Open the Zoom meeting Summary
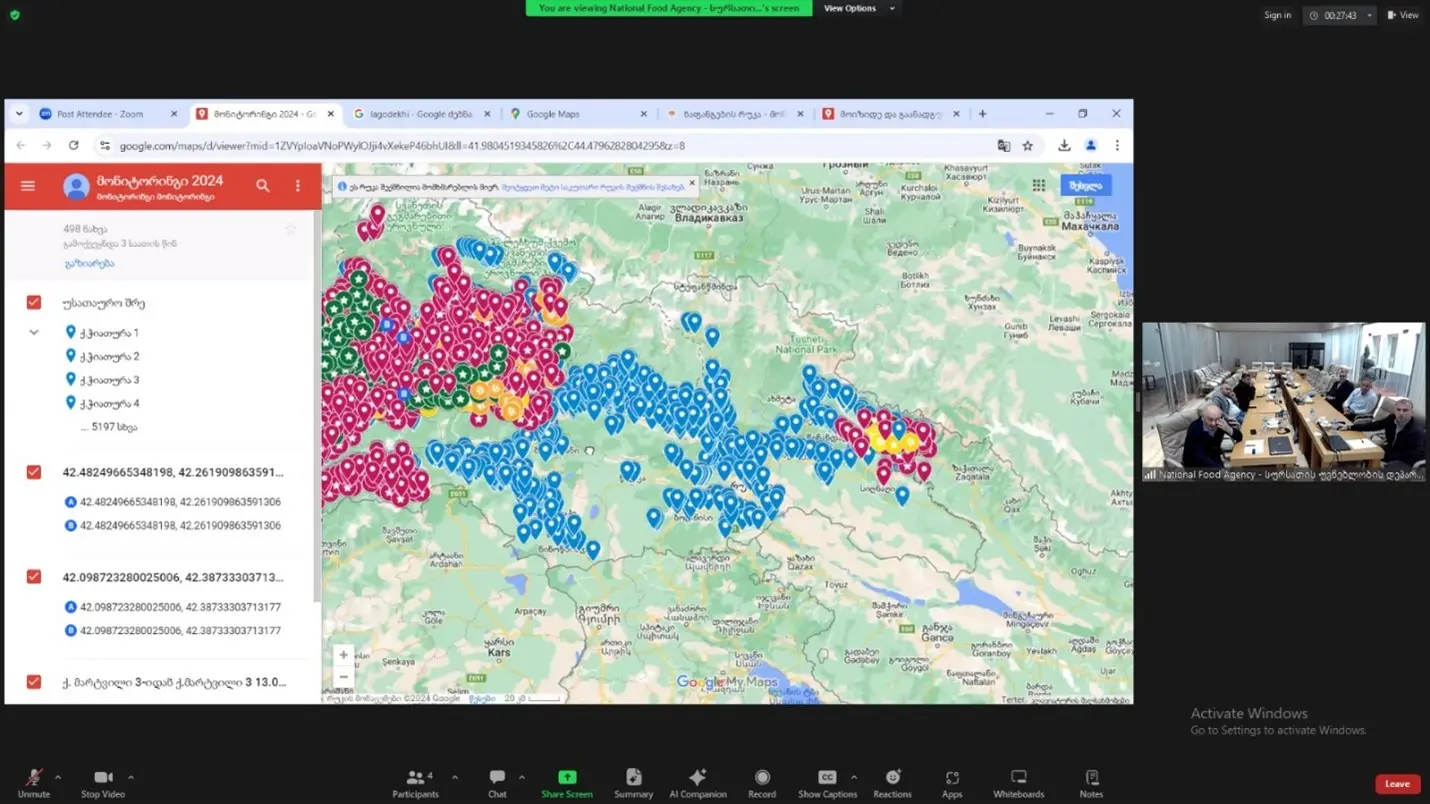 (633, 784)
